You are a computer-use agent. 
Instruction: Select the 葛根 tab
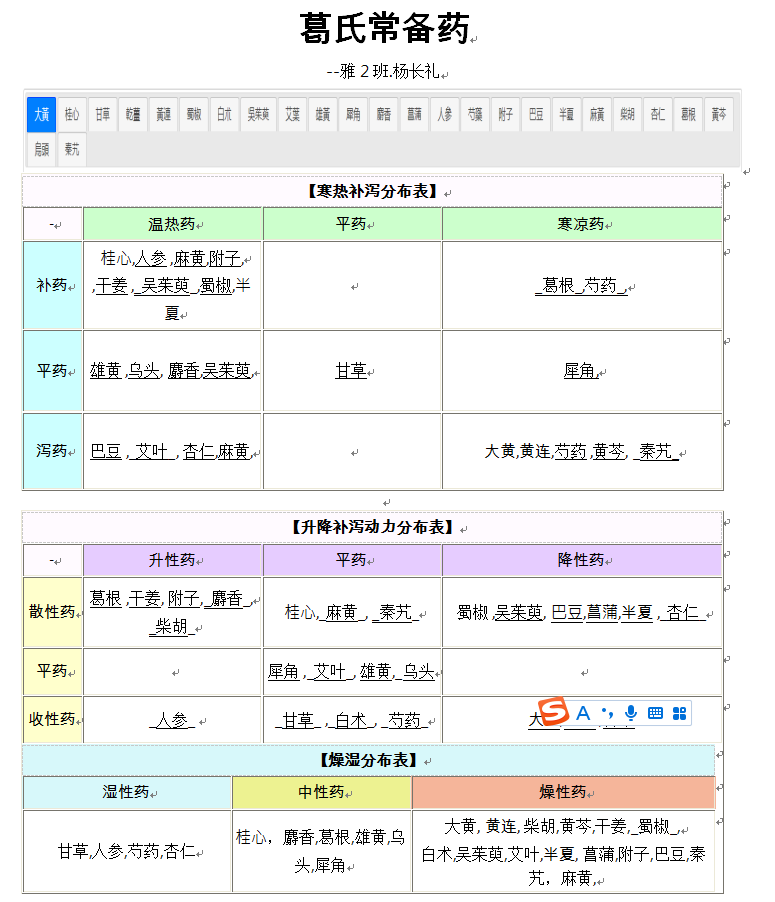point(689,114)
